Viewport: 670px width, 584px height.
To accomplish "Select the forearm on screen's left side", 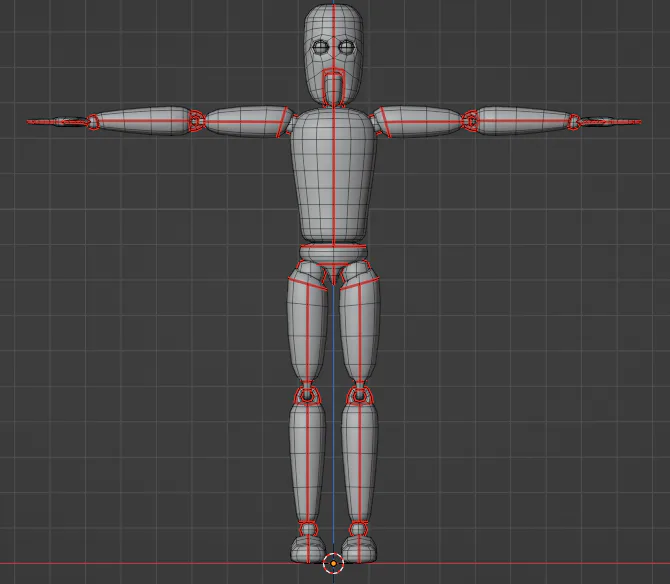I will pyautogui.click(x=141, y=121).
